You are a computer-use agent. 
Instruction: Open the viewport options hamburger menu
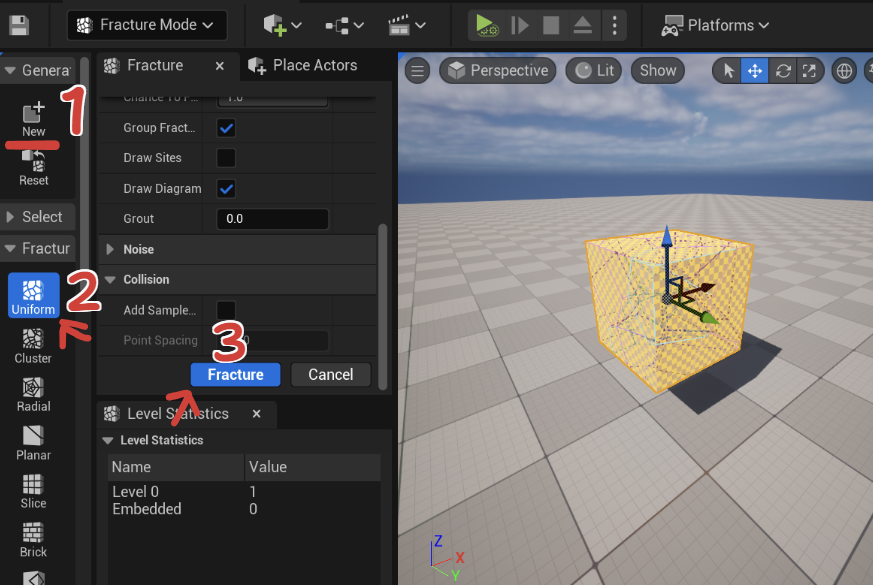click(x=417, y=71)
